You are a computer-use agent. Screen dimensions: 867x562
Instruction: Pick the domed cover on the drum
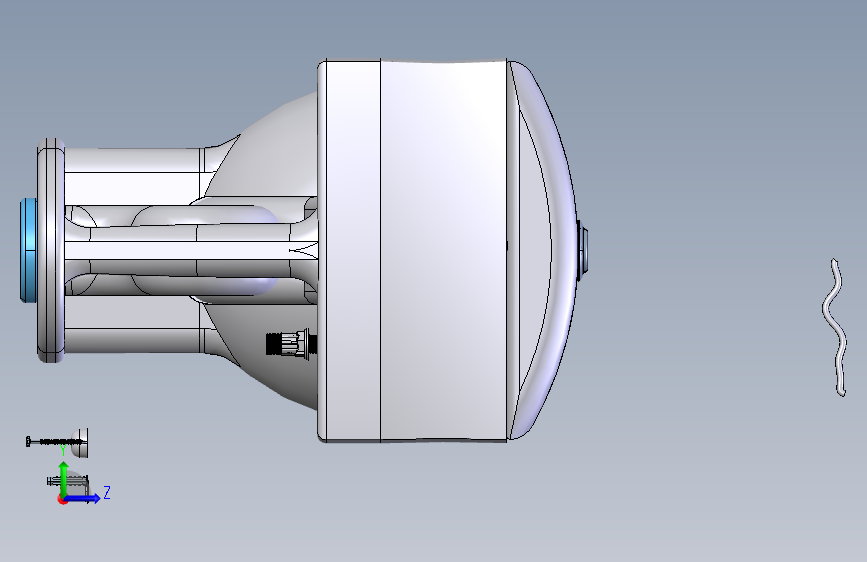(542, 250)
